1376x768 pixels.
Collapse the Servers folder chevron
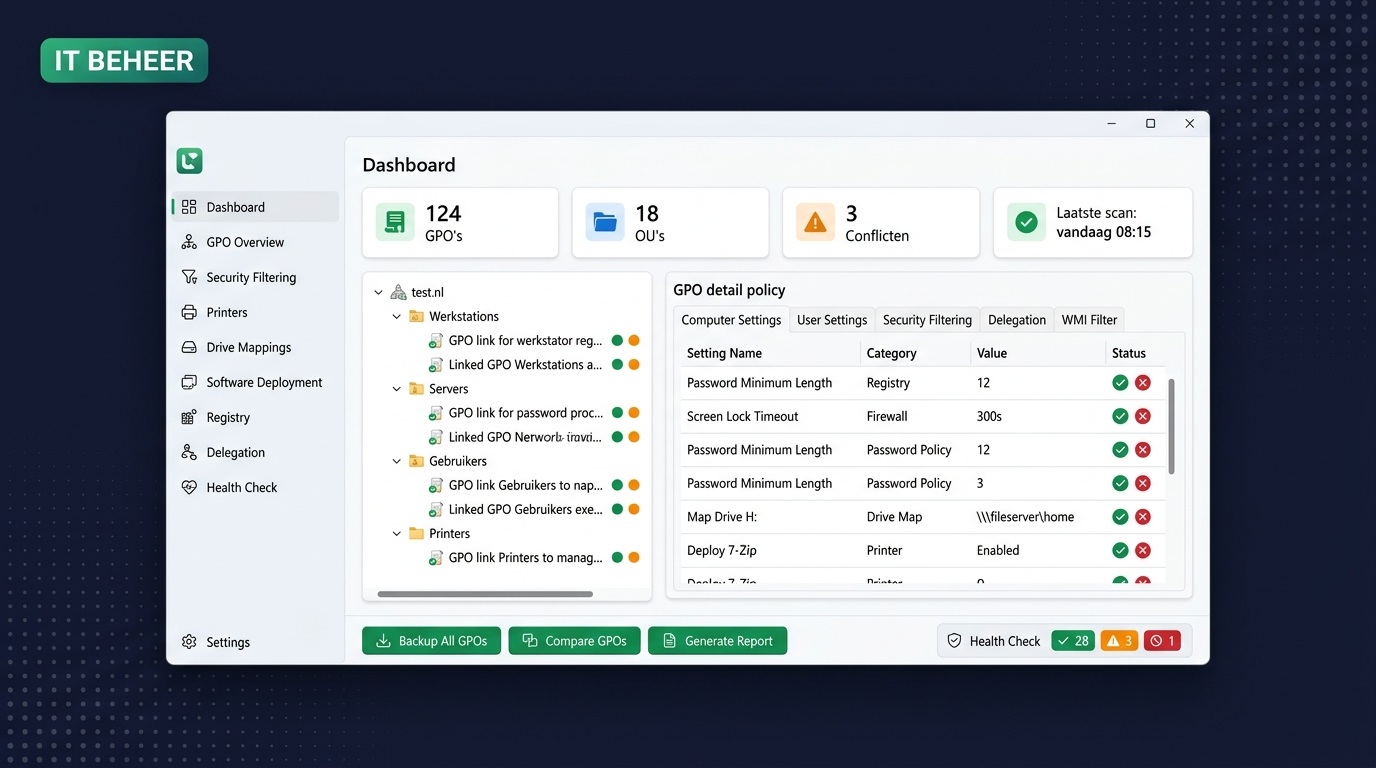[397, 389]
